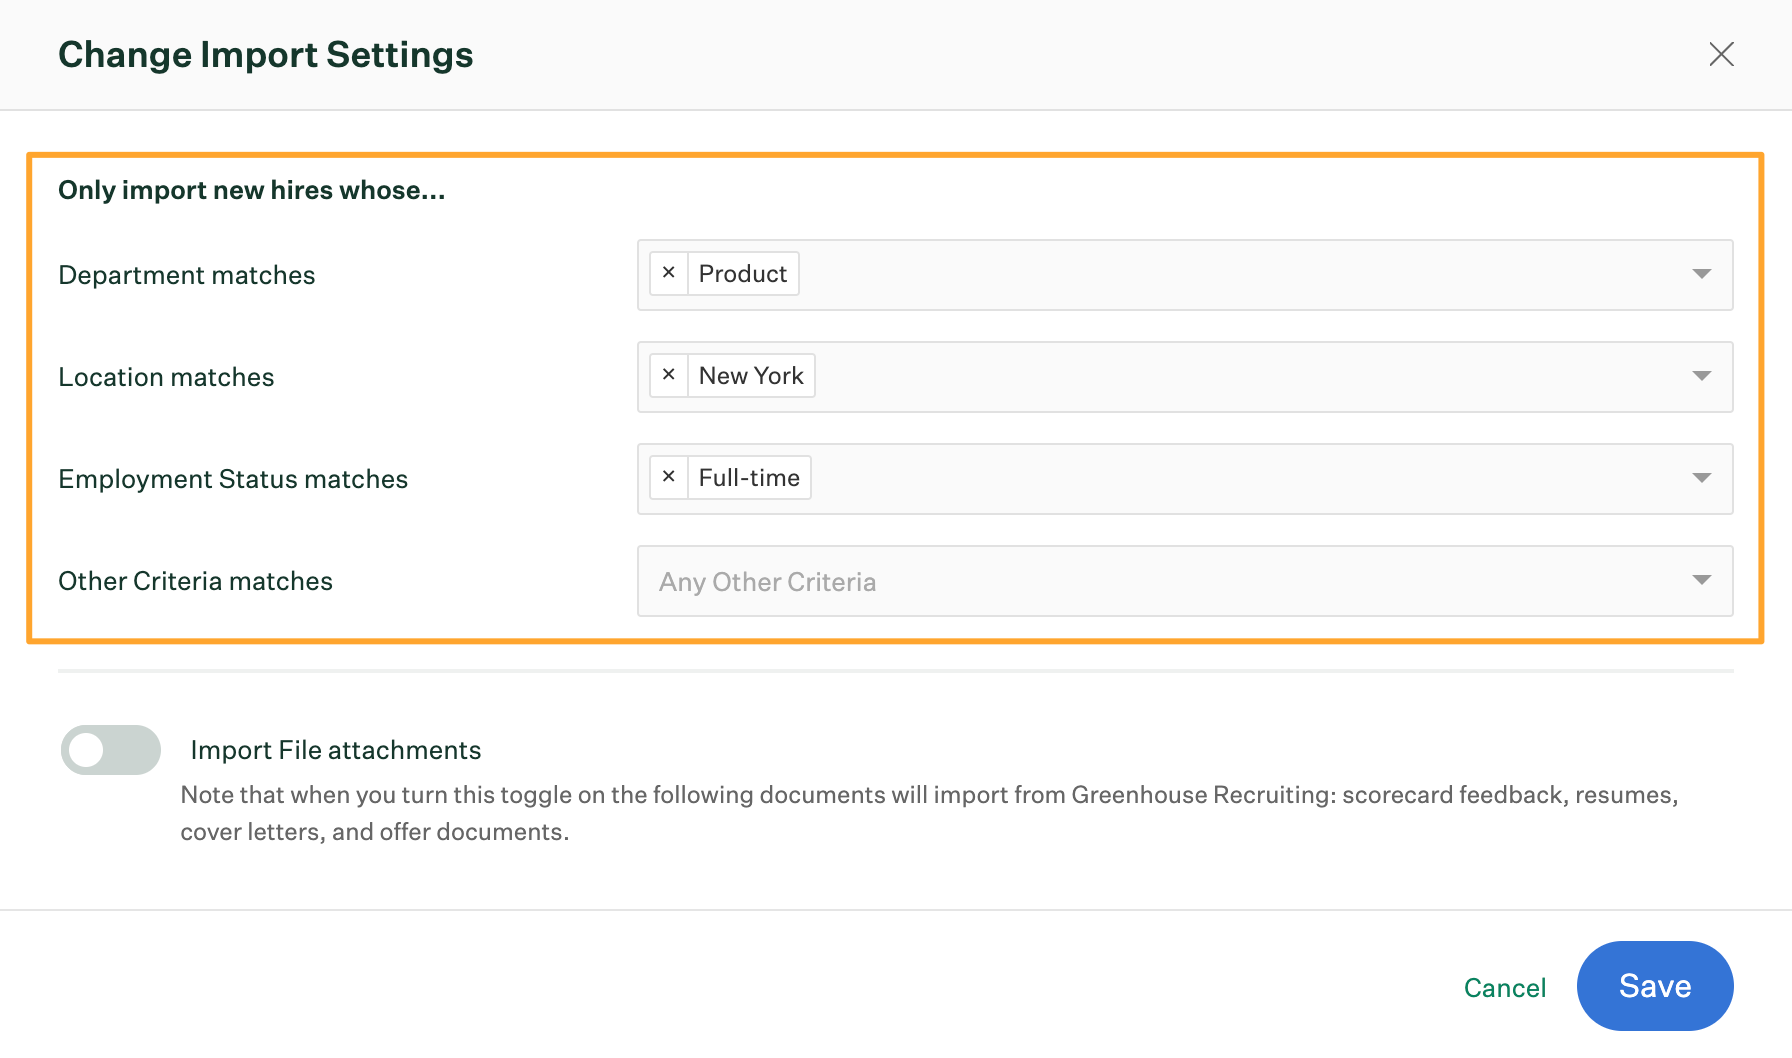Click the Import File attachments label
Image resolution: width=1792 pixels, height=1058 pixels.
click(336, 750)
